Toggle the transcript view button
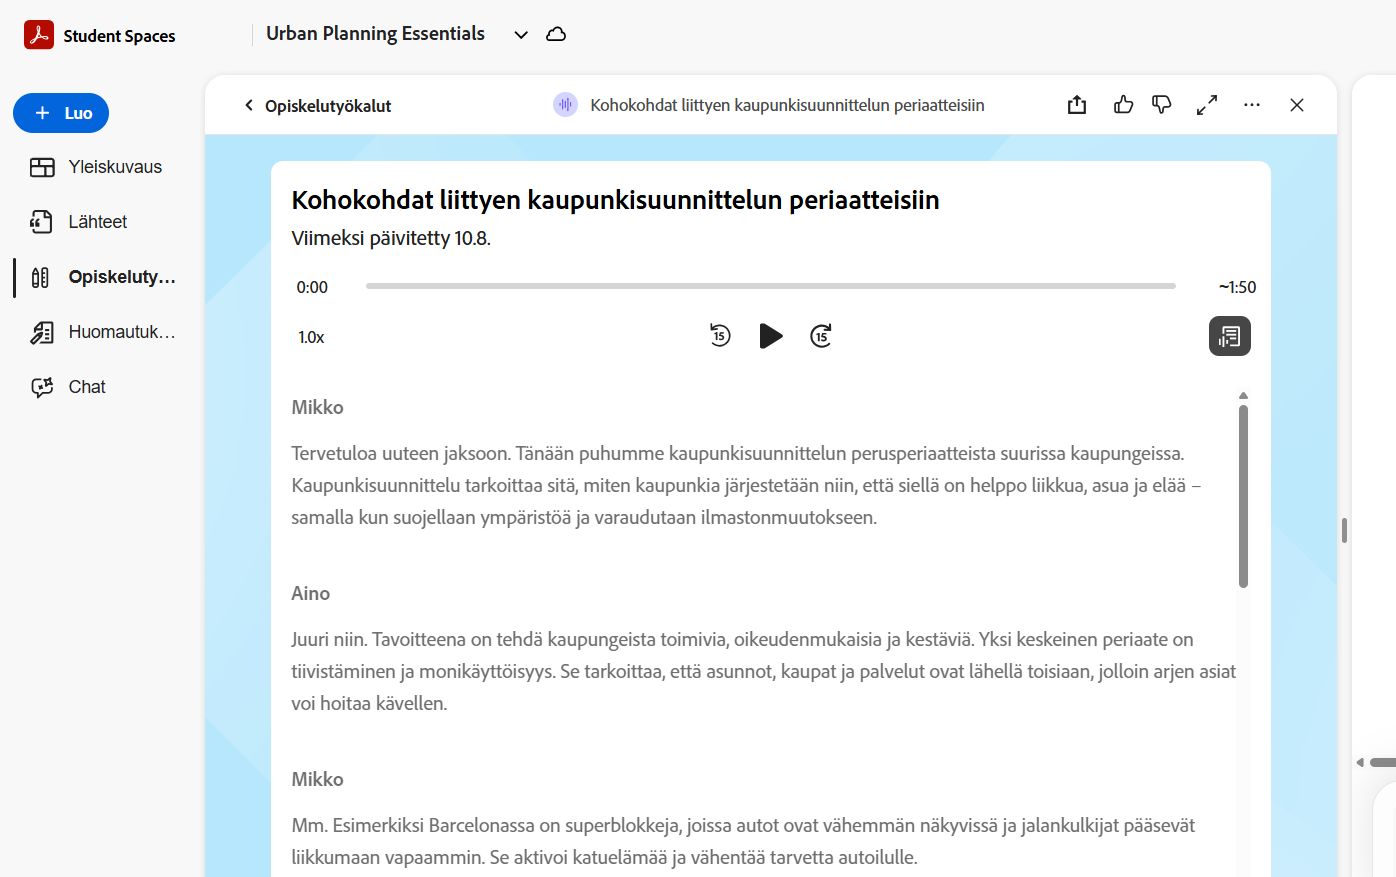The image size is (1396, 877). click(x=1230, y=336)
